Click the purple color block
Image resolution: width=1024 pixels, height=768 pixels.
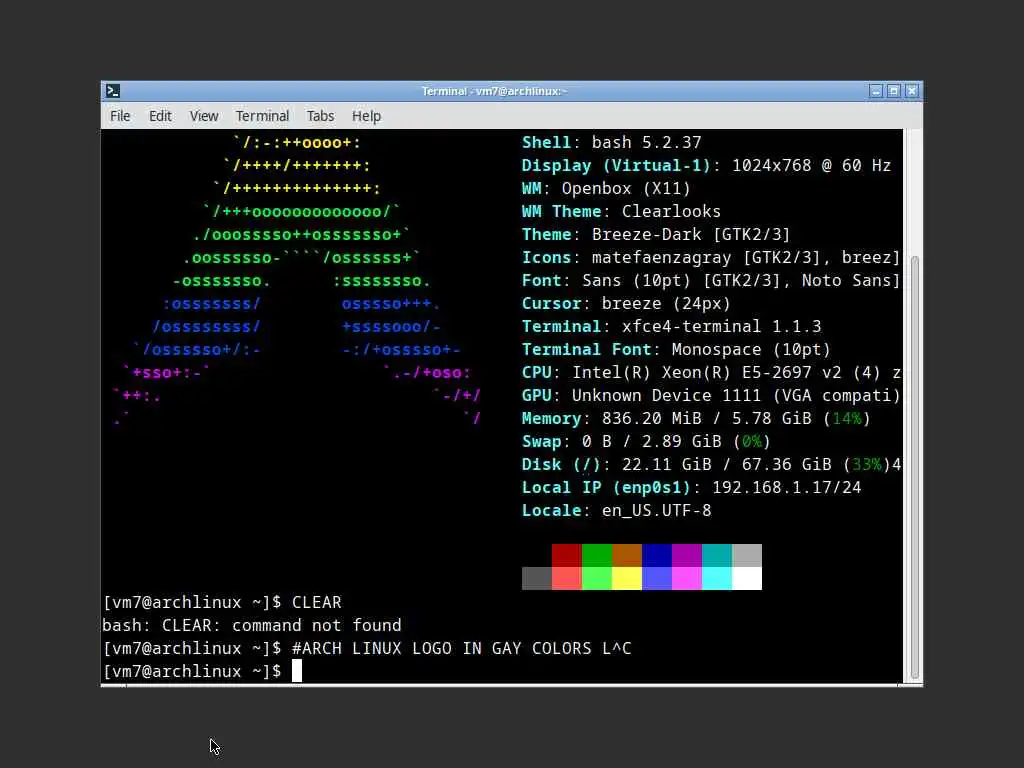point(686,555)
